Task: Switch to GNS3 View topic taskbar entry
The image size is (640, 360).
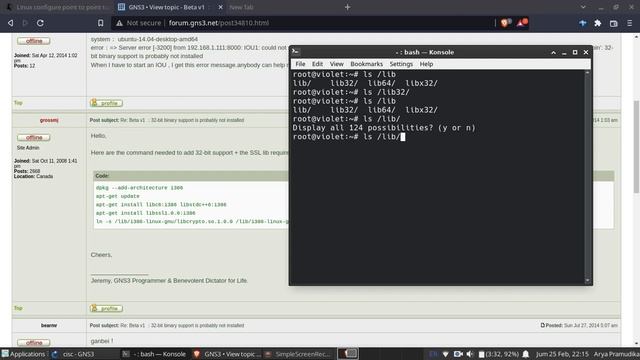Action: [227, 354]
